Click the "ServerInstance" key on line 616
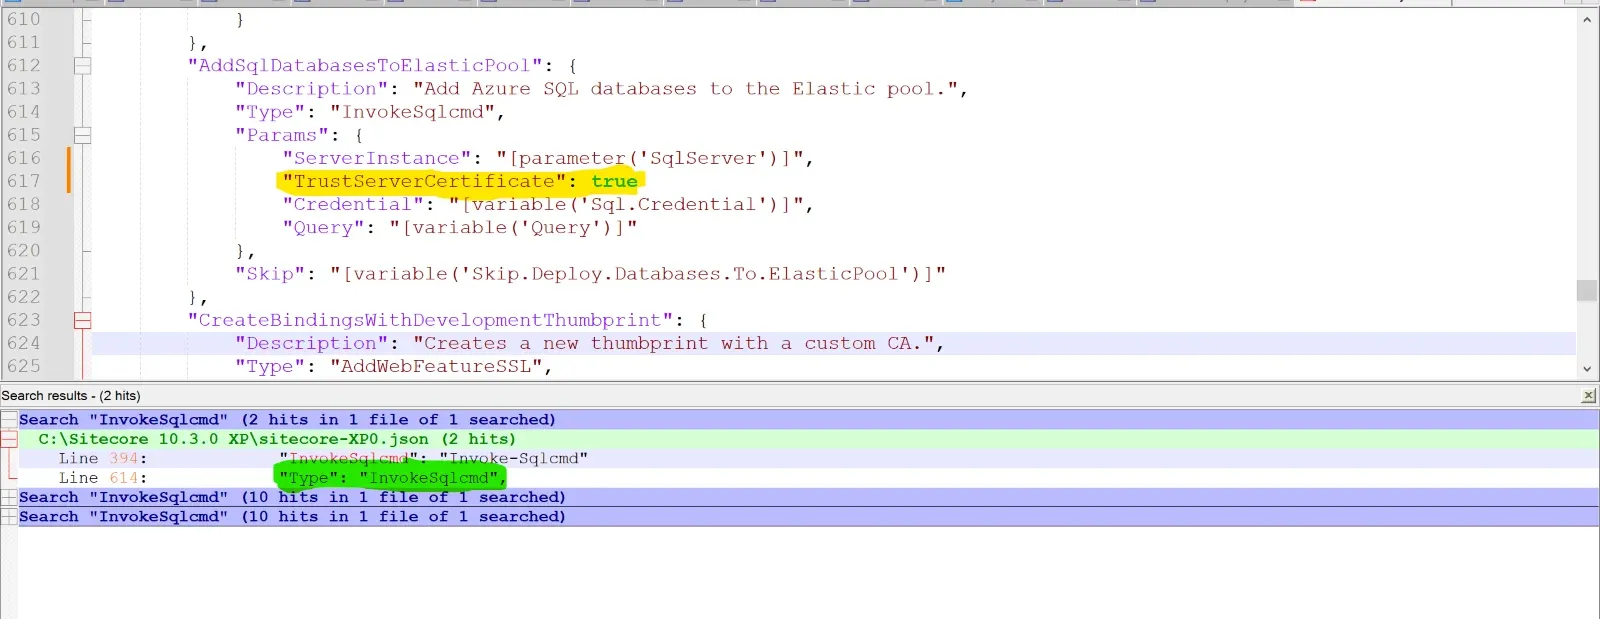Image resolution: width=1600 pixels, height=619 pixels. click(376, 158)
